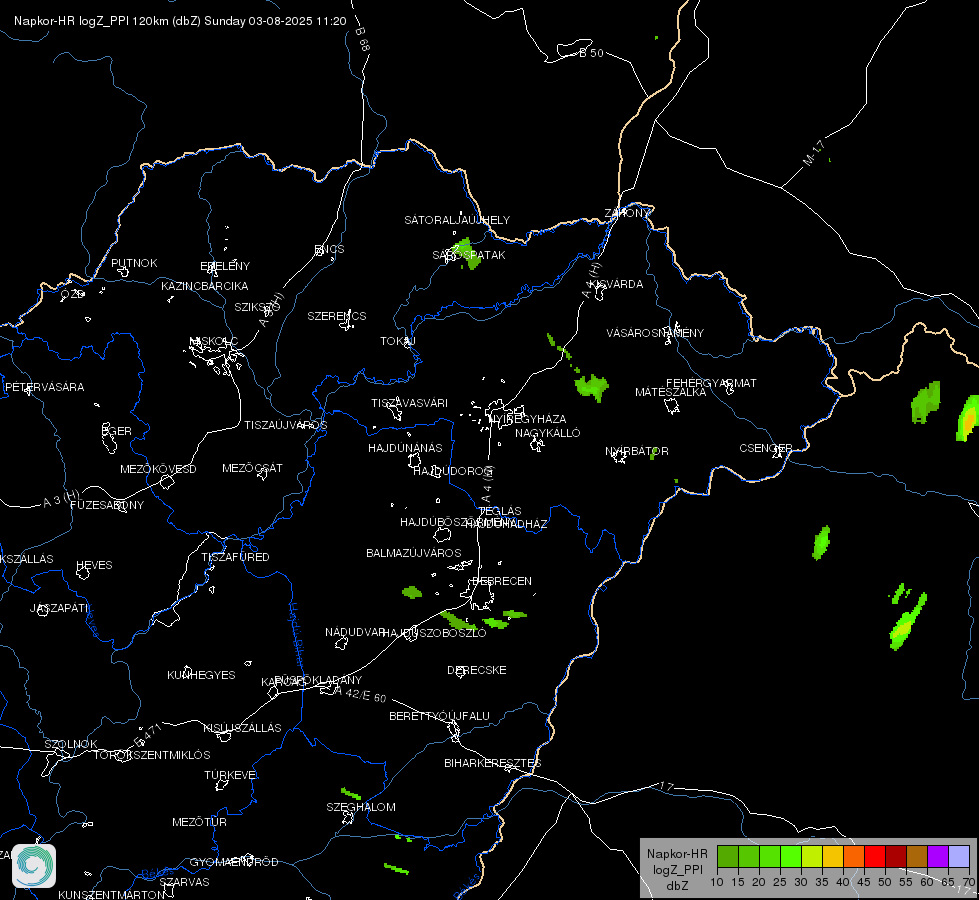Click the MEZŐTÚR city label
Viewport: 979px width, 900px height.
199,822
